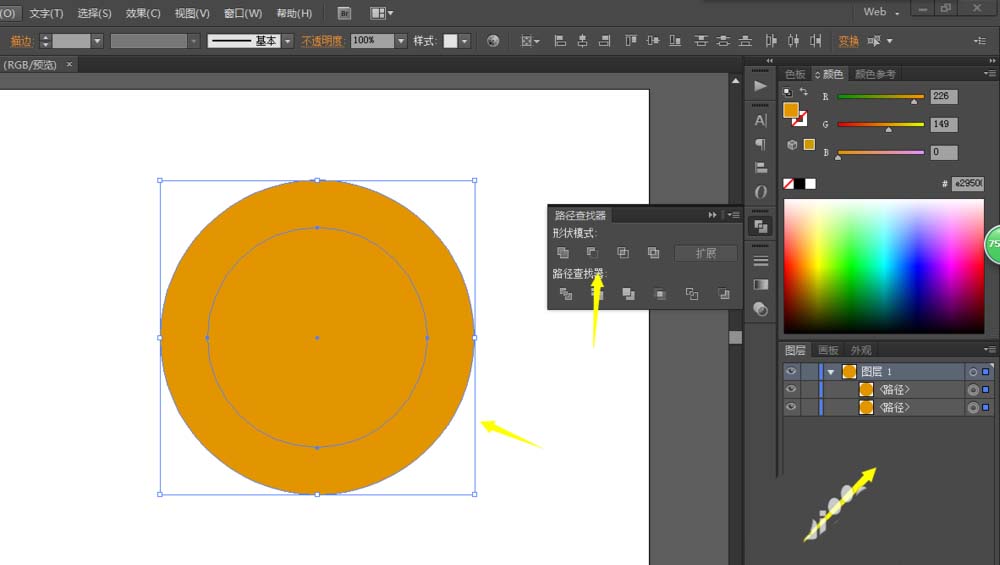The width and height of the screenshot is (1000, 565).
Task: Click the Unite shape mode icon in Pathfinder
Action: 563,253
